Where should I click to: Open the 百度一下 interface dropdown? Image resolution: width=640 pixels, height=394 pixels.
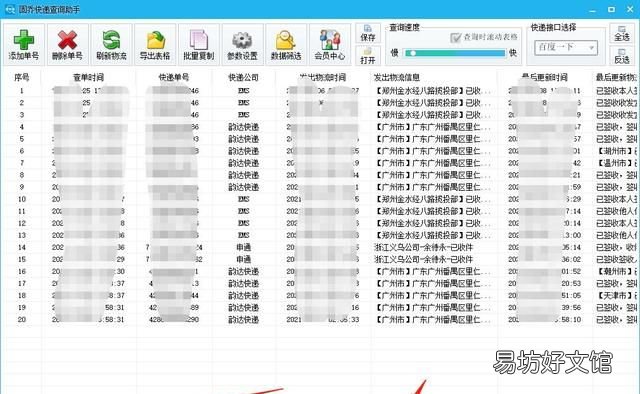(x=566, y=47)
